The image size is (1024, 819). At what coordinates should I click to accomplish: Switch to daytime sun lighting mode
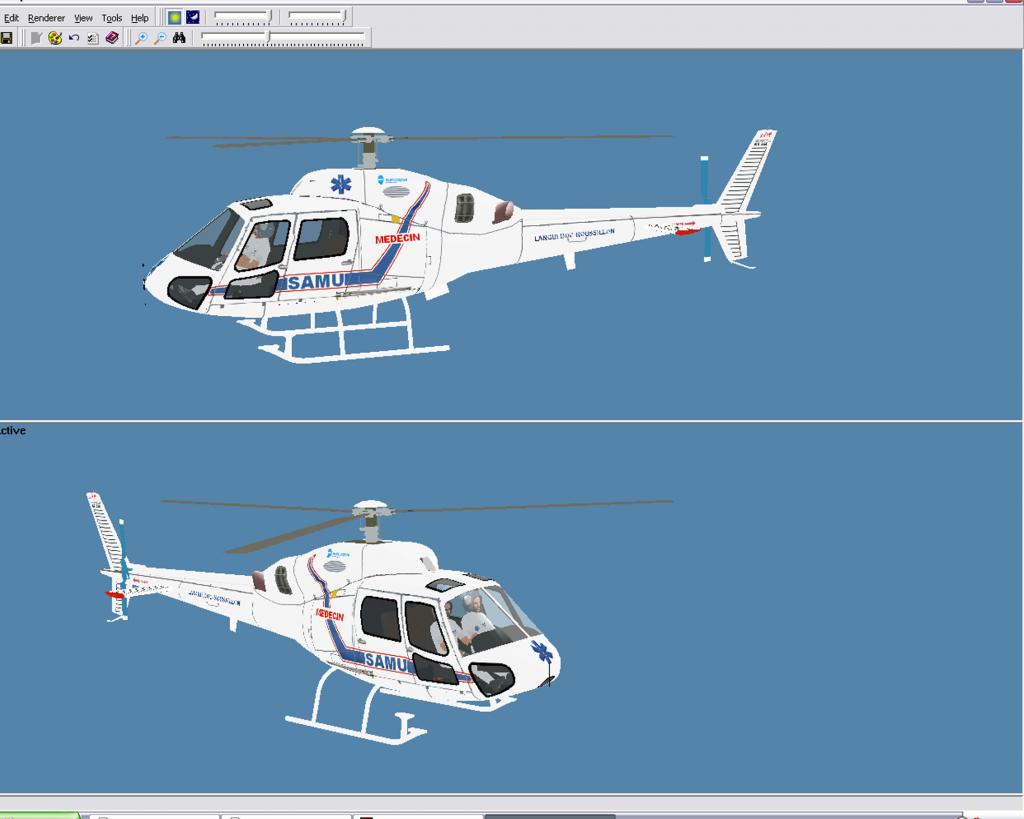[174, 17]
